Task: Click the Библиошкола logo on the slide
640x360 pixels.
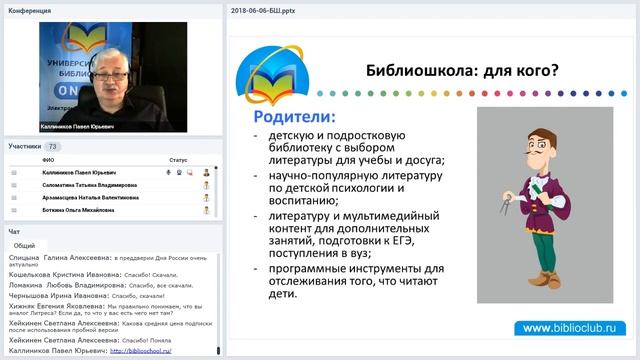Action: 272,75
